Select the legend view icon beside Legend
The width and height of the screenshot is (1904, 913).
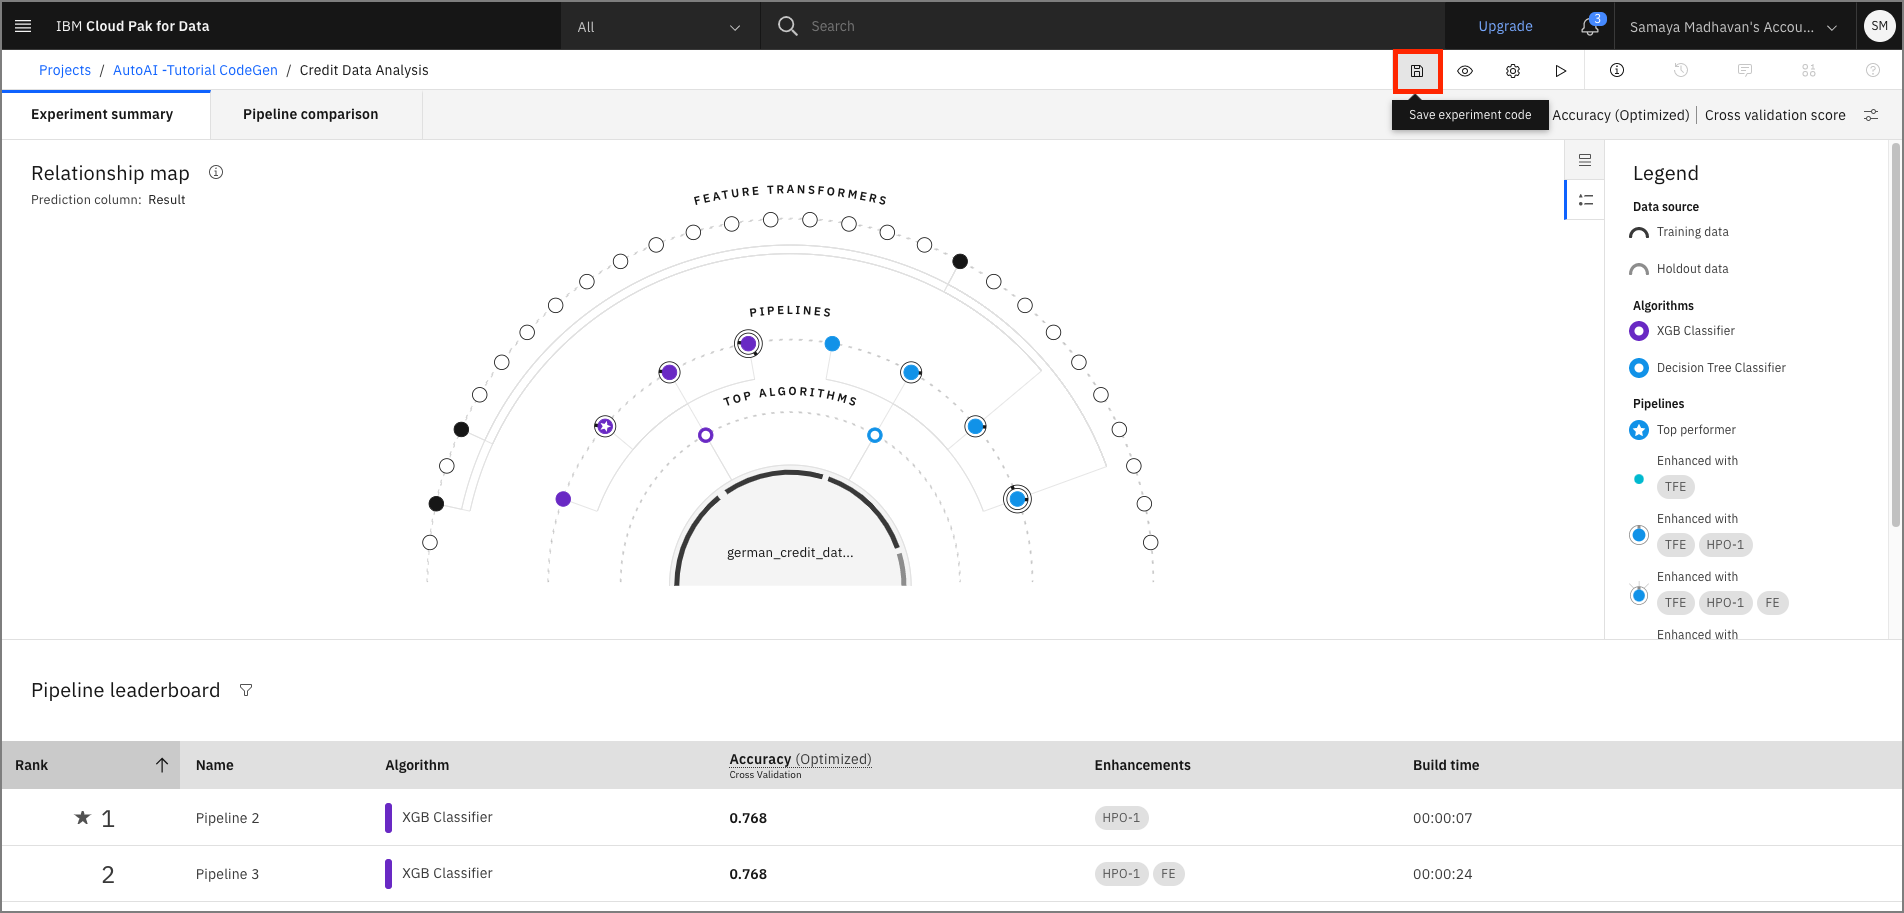(1585, 200)
